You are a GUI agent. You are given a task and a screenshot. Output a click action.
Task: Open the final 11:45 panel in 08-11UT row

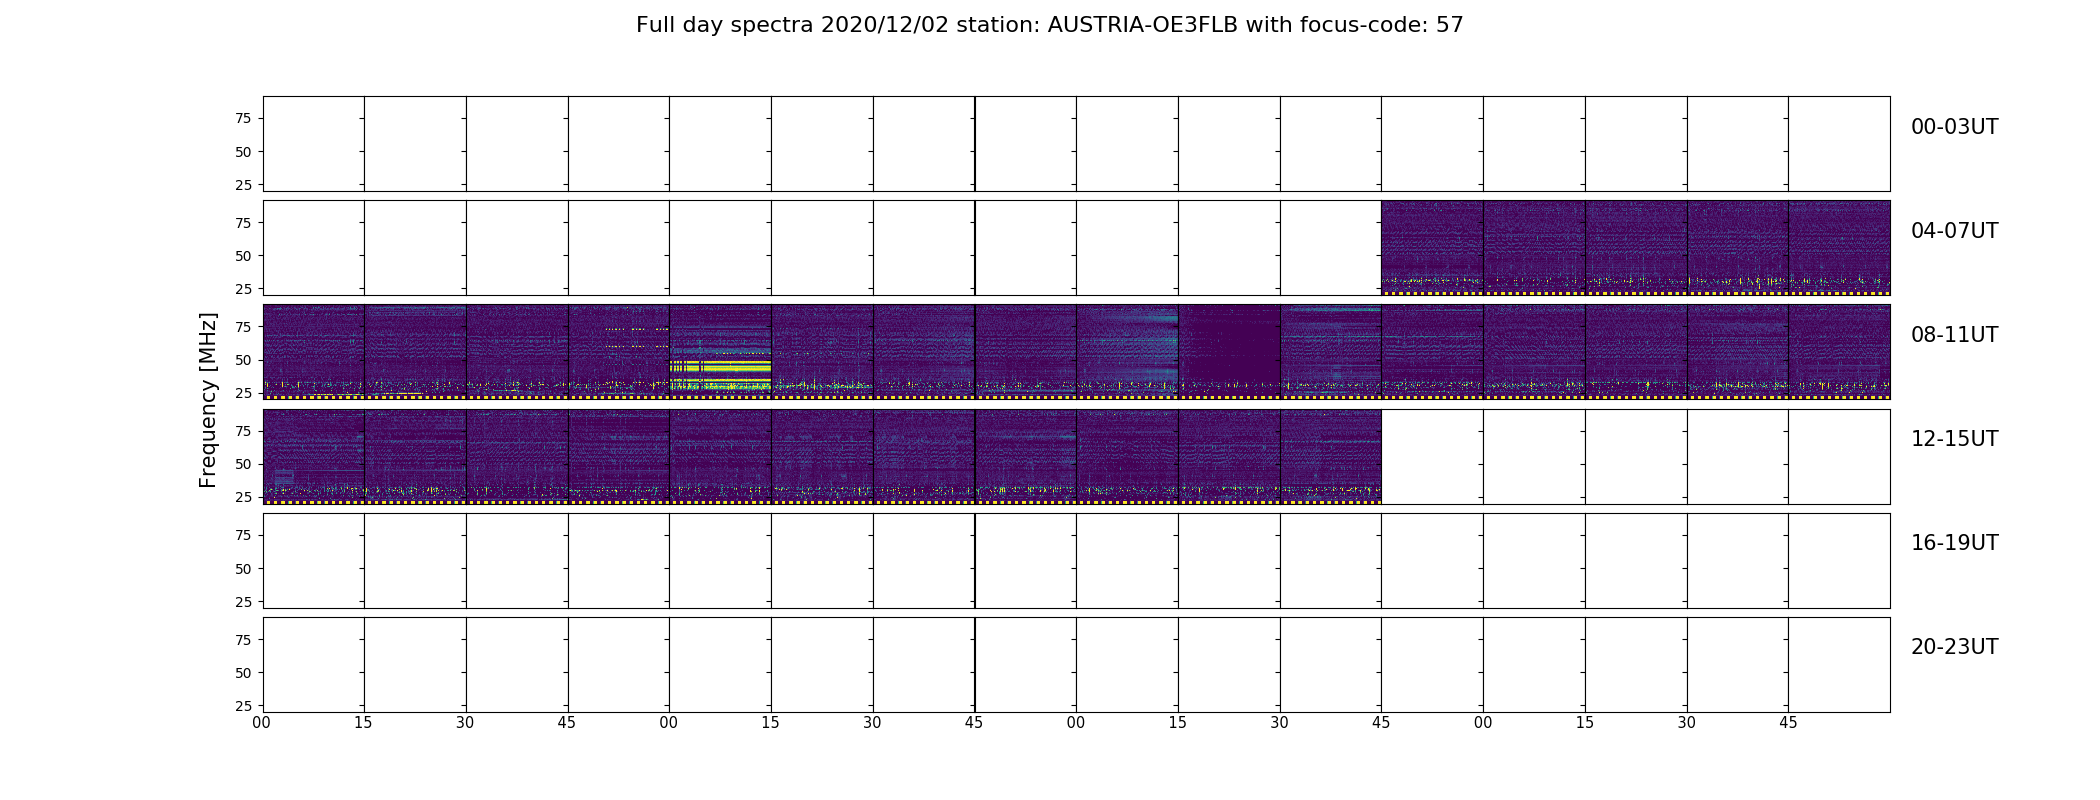[x=1839, y=352]
